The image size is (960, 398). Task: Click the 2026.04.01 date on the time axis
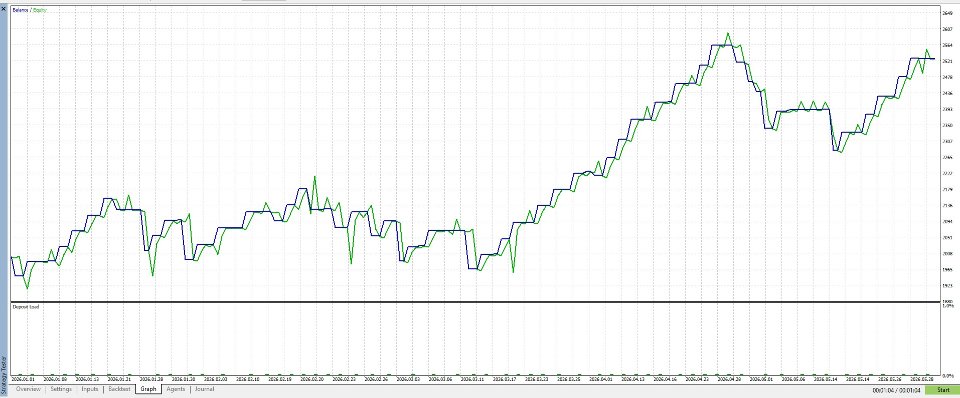(601, 380)
